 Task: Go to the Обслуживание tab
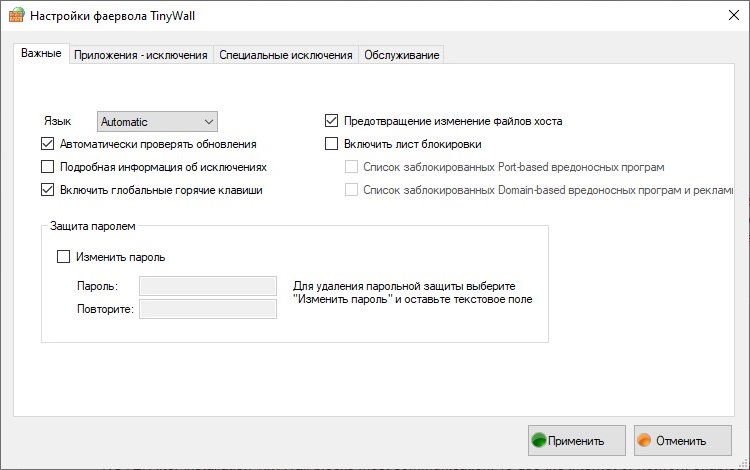pos(401,55)
